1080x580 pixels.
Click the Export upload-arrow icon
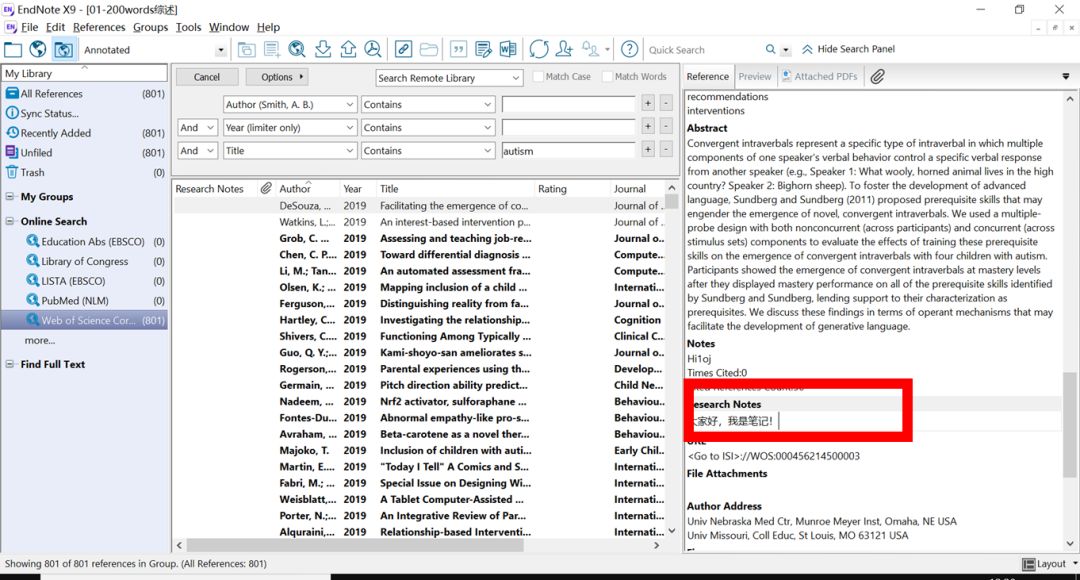348,50
